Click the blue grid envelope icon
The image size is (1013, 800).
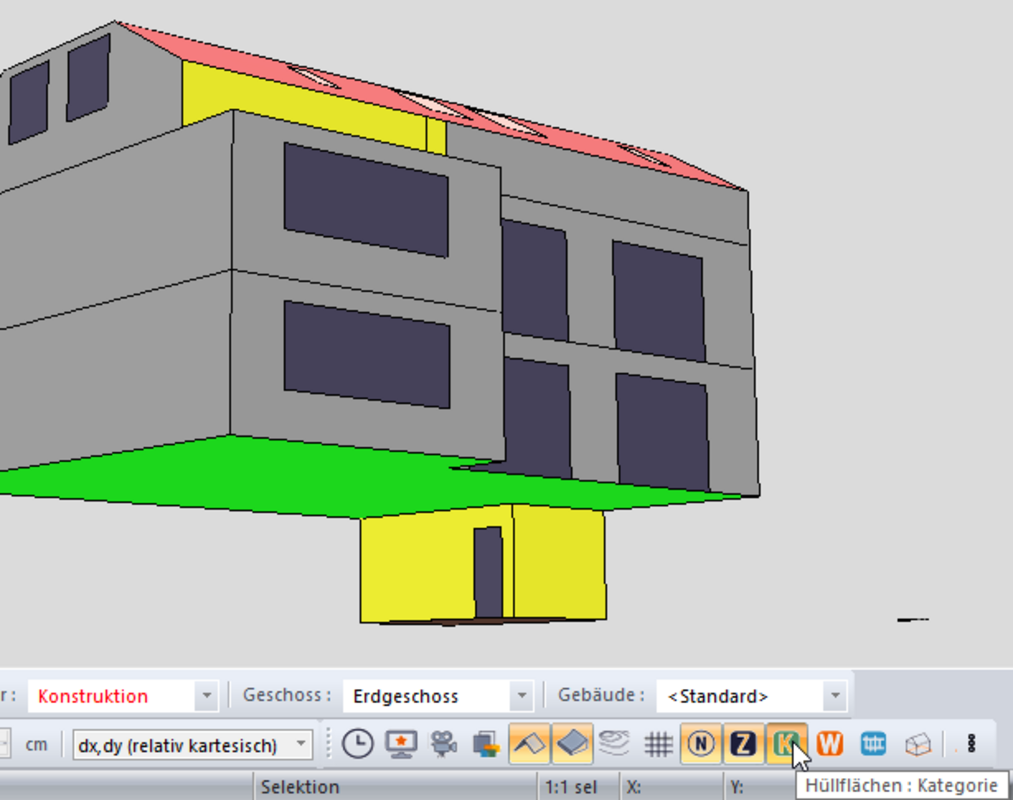coord(873,744)
